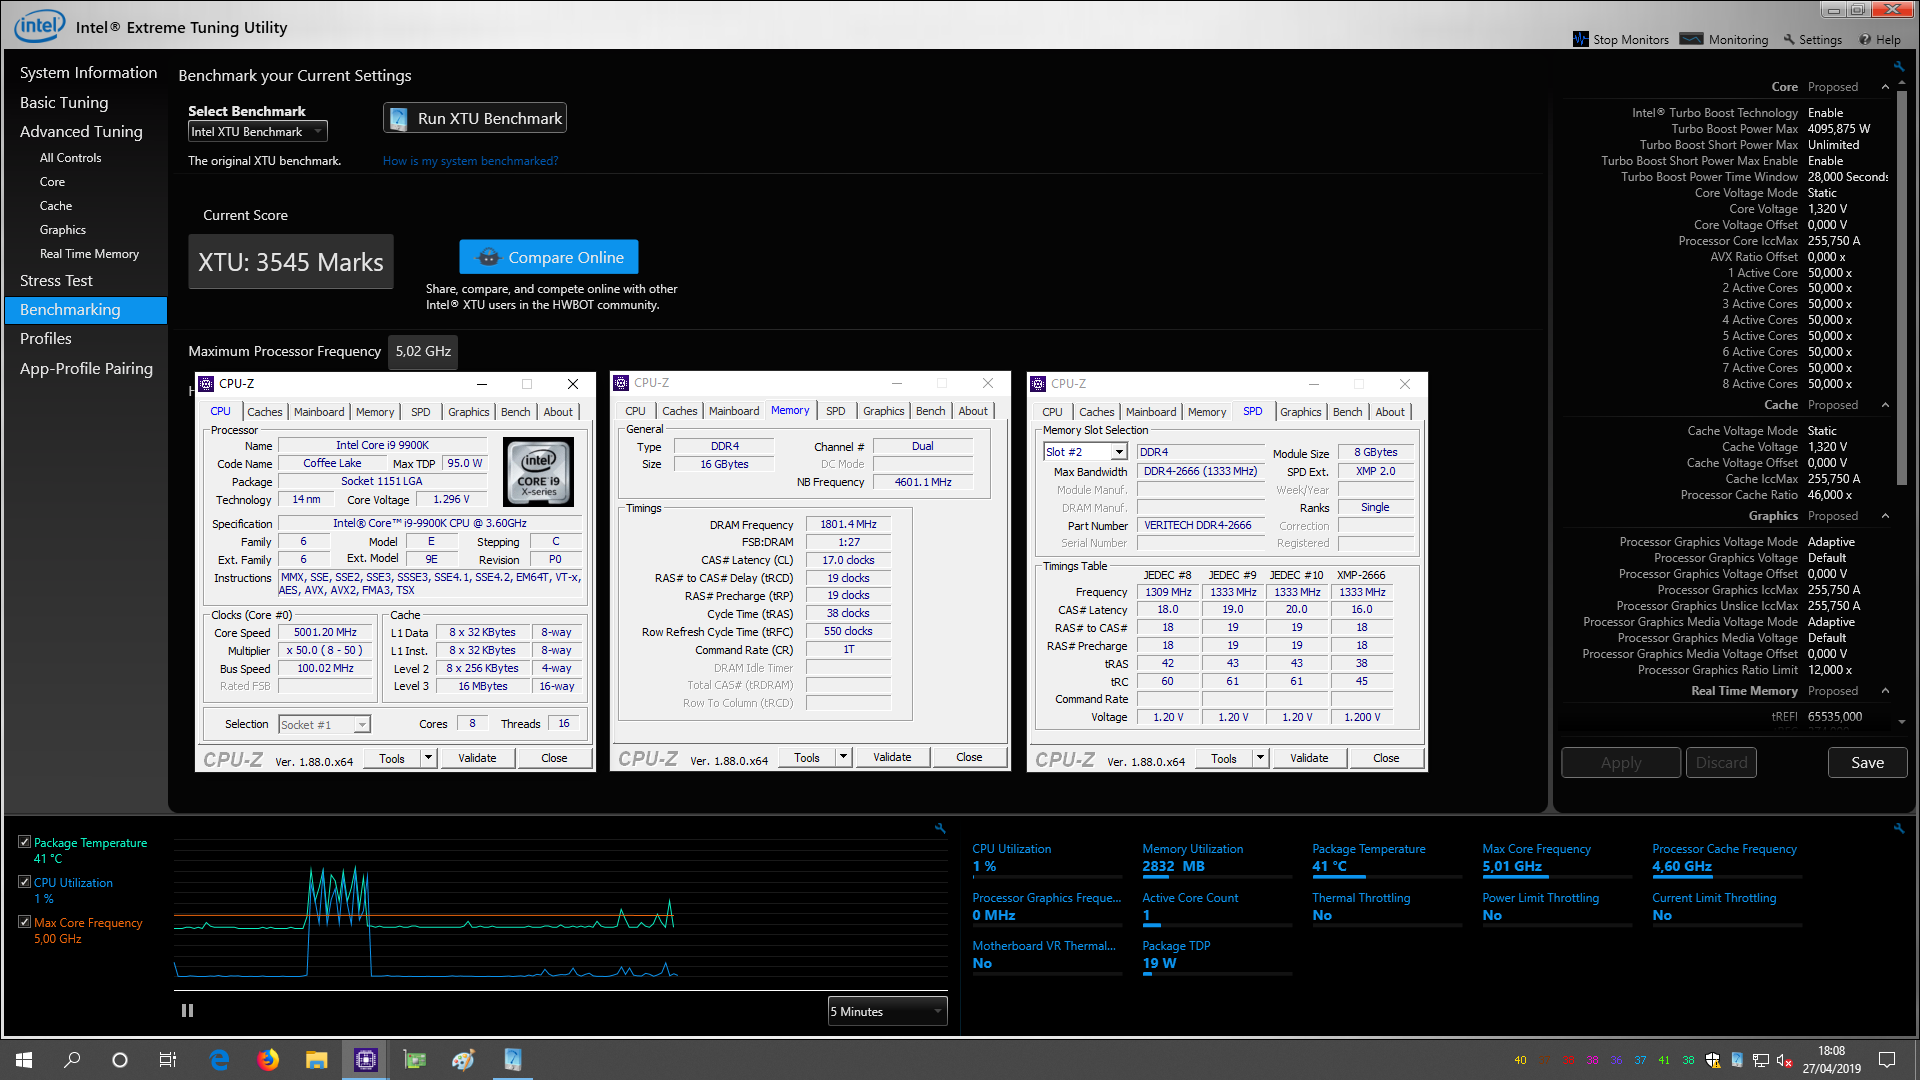Open 5 Minutes time range dropdown
Screen dimensions: 1920x1080
887,1011
